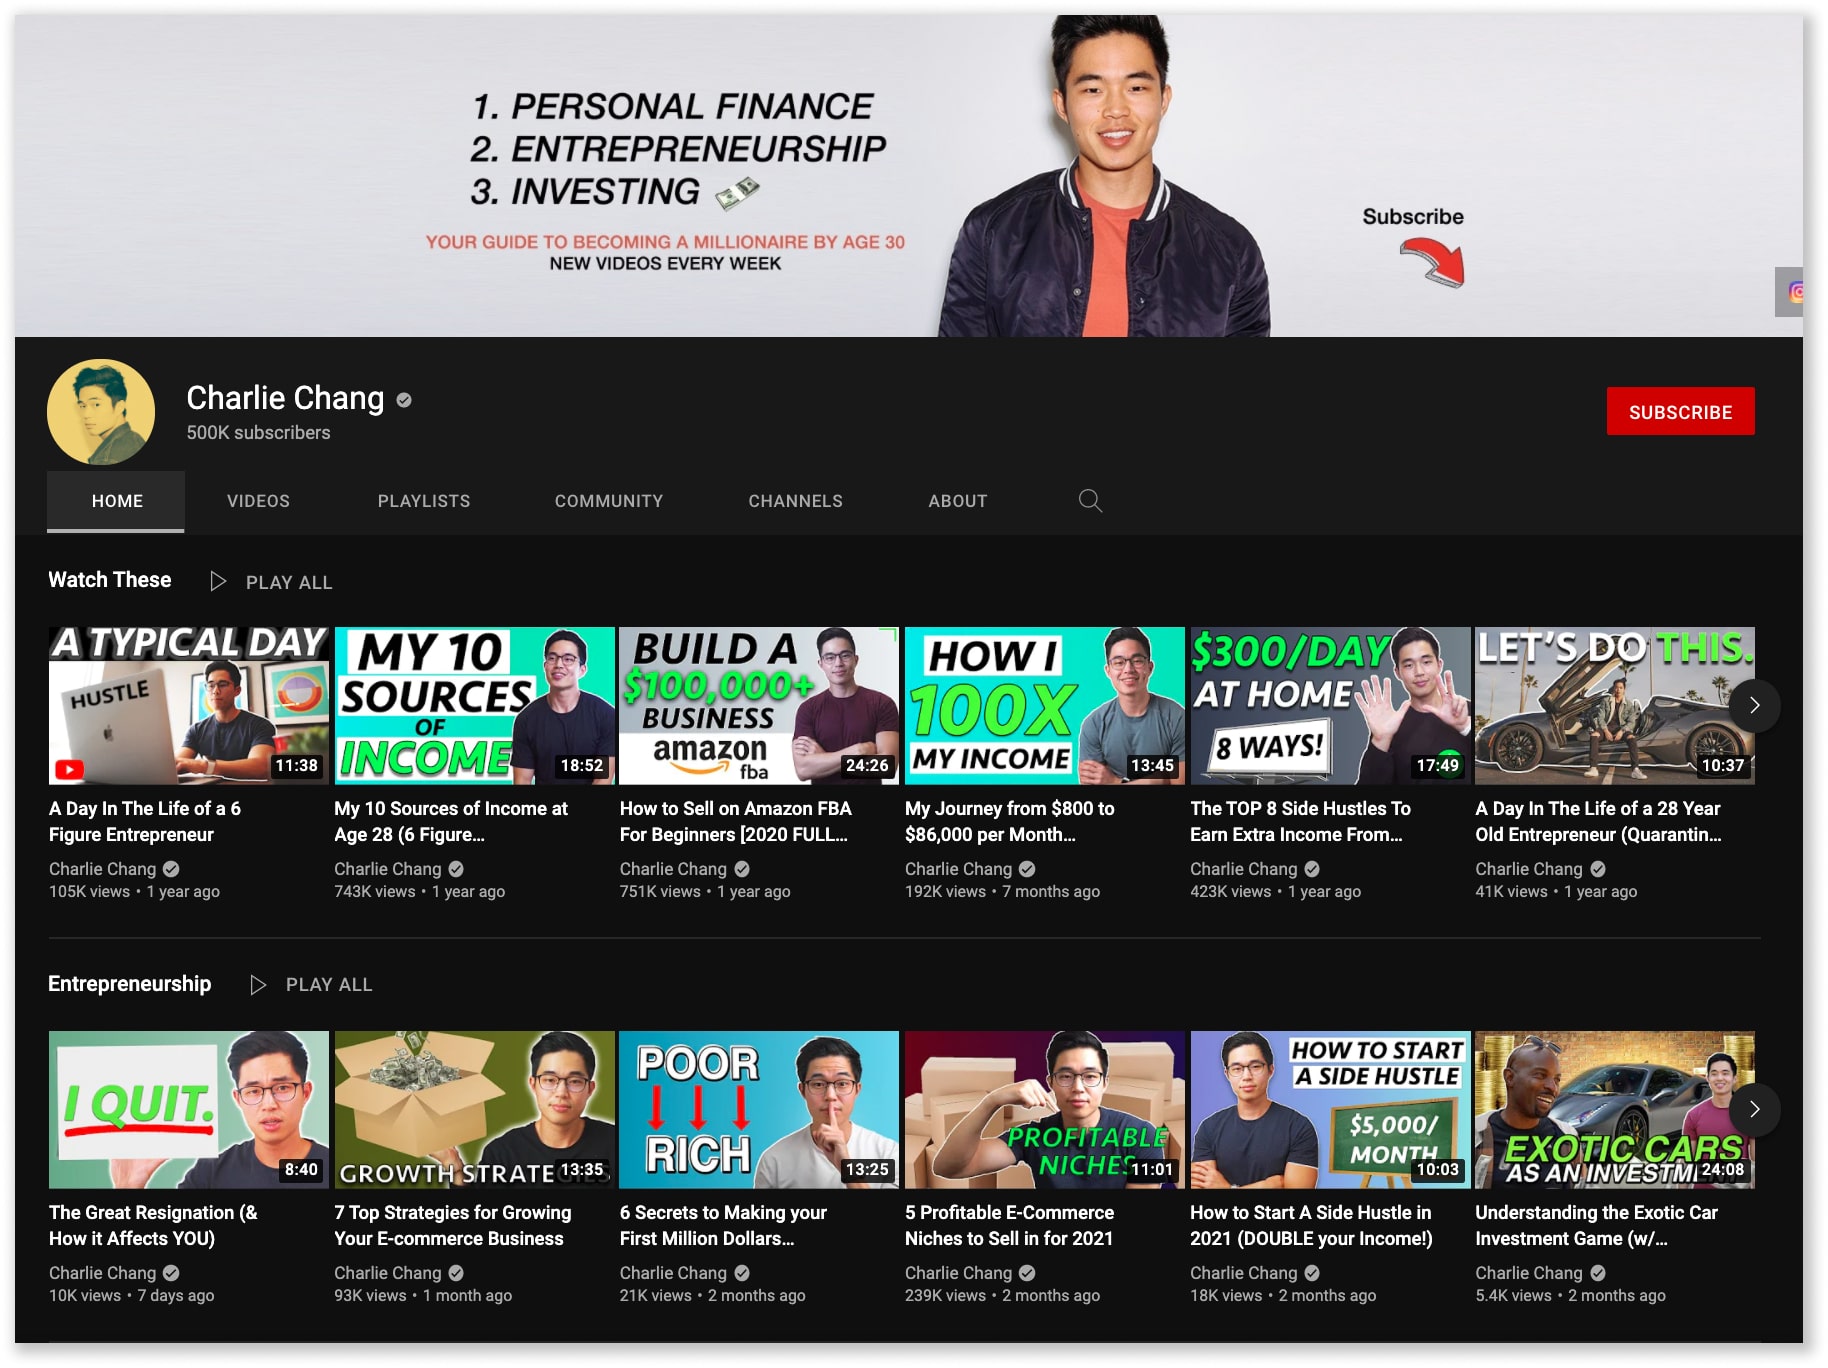Open the title "6 Secrets to Making your First Million"

pyautogui.click(x=723, y=1225)
